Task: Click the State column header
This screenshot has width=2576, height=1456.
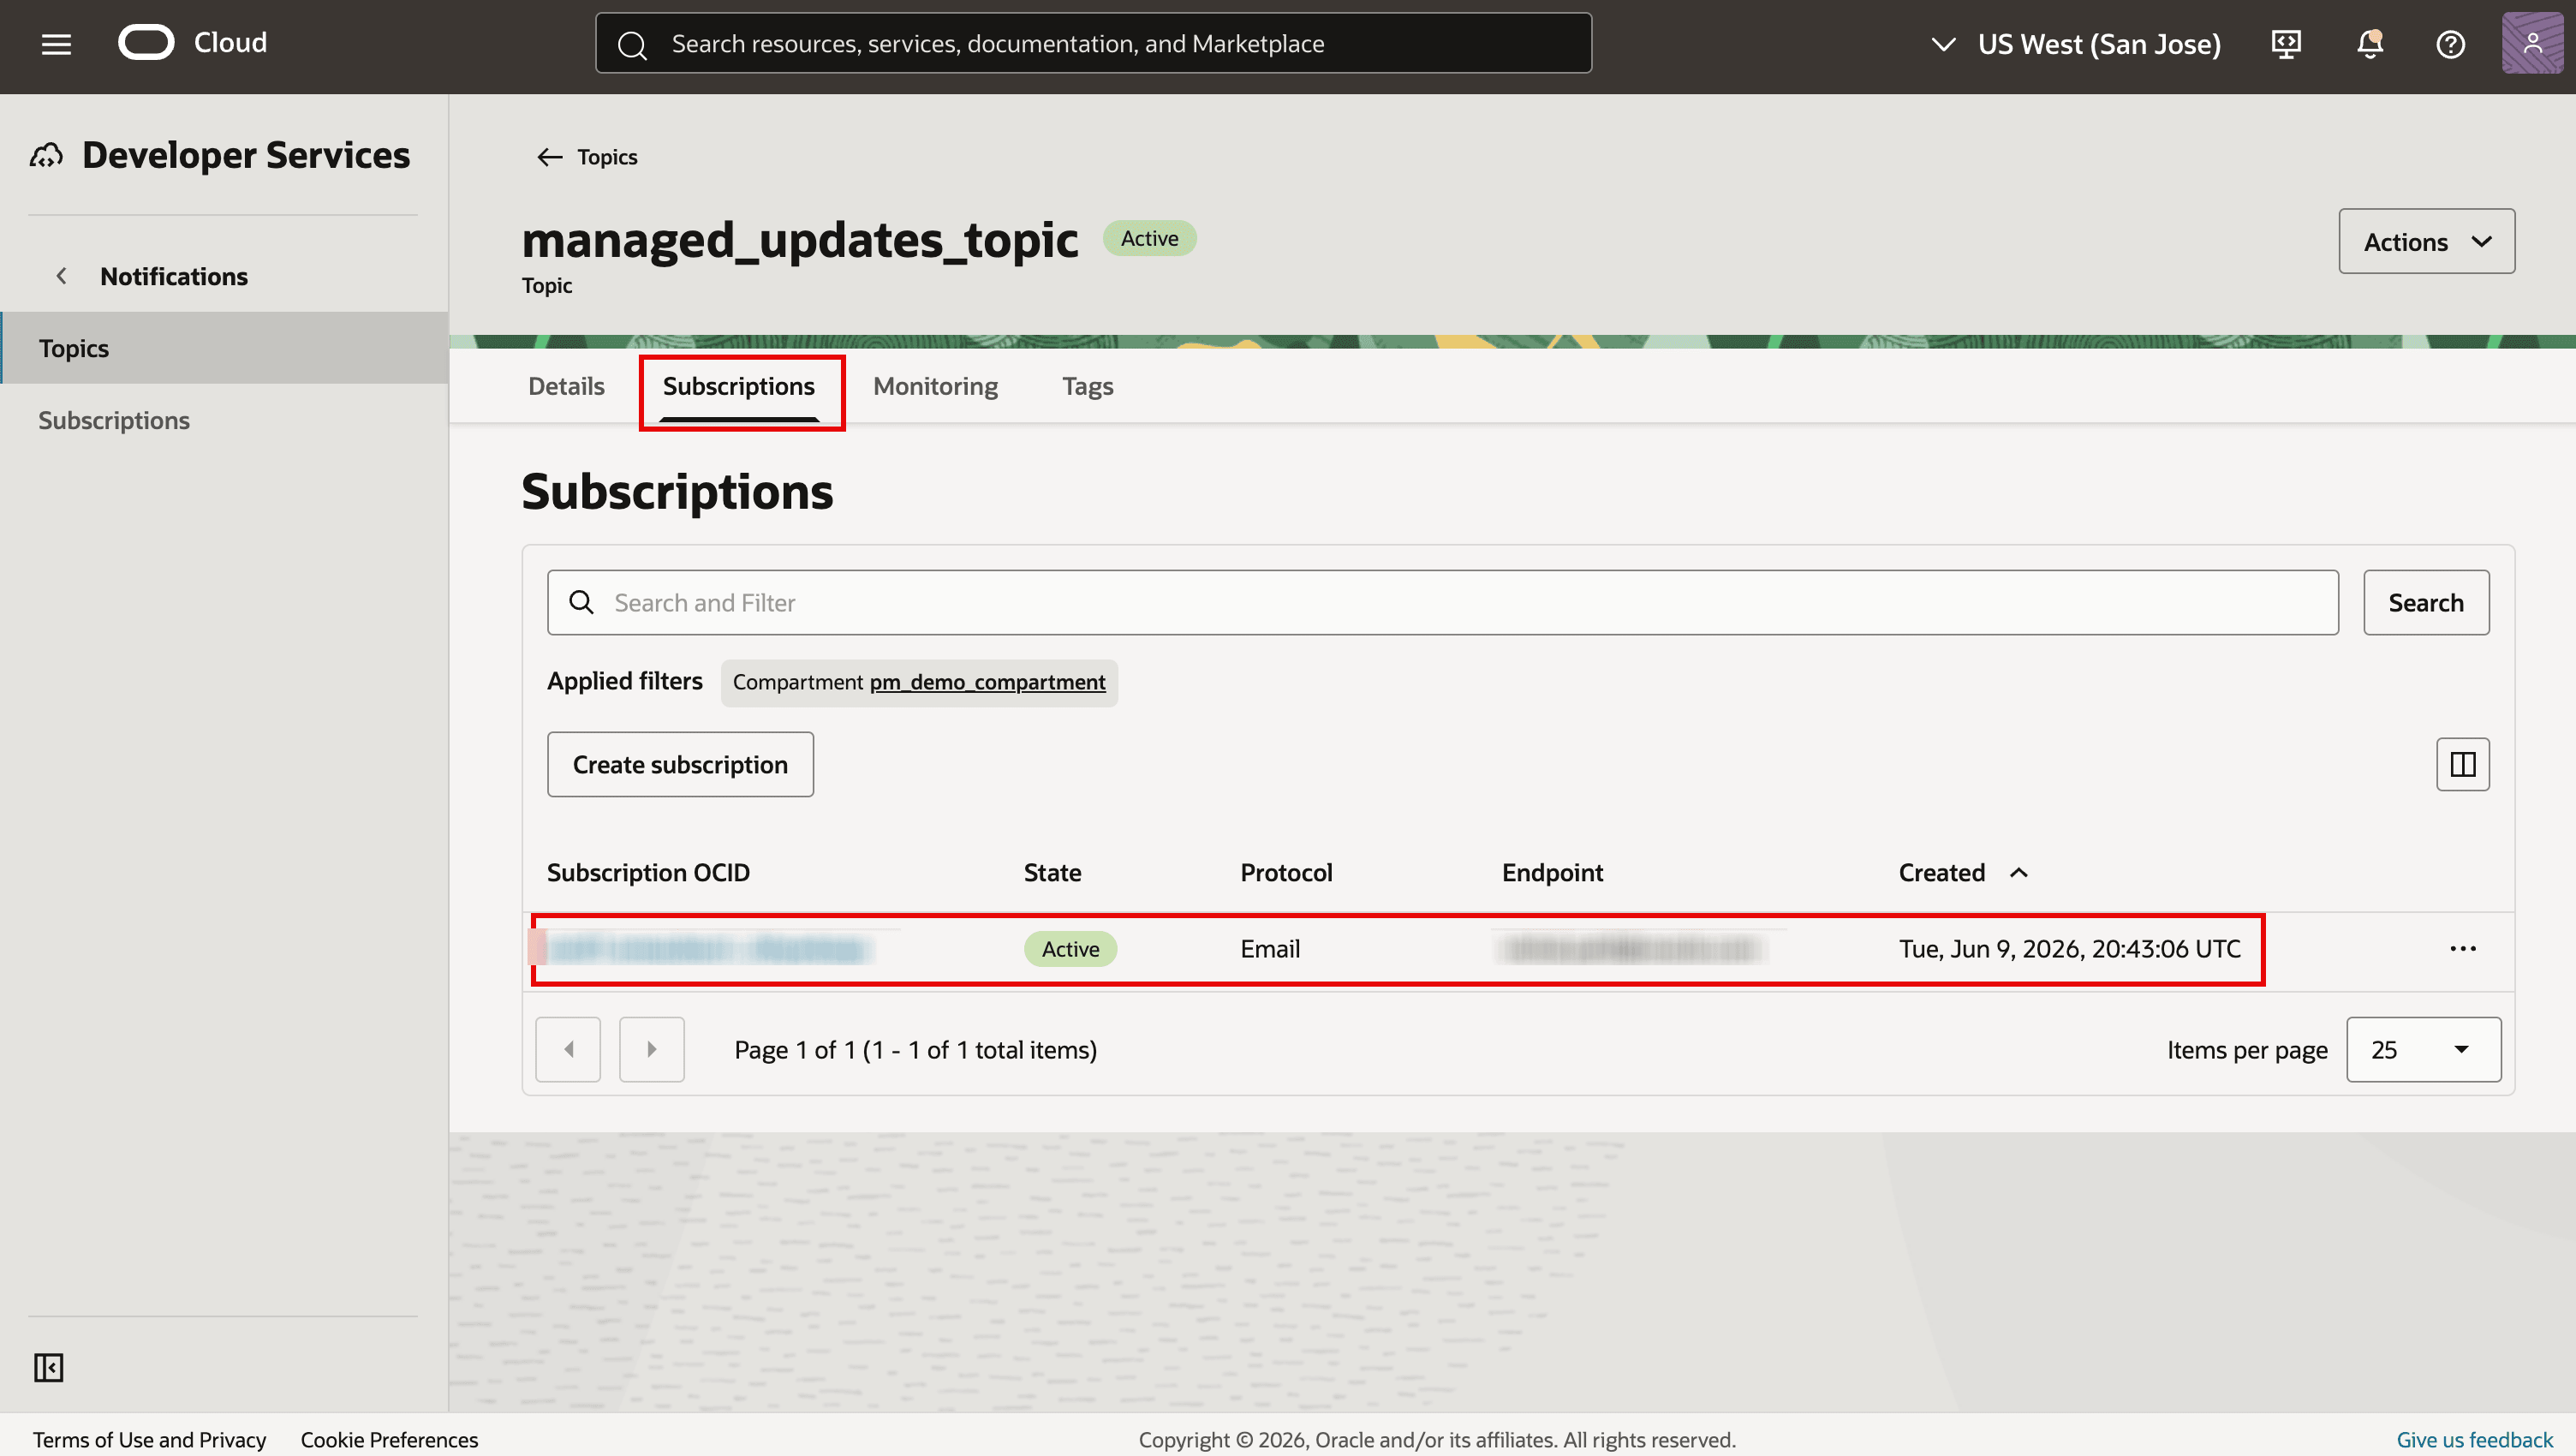Action: [x=1052, y=873]
